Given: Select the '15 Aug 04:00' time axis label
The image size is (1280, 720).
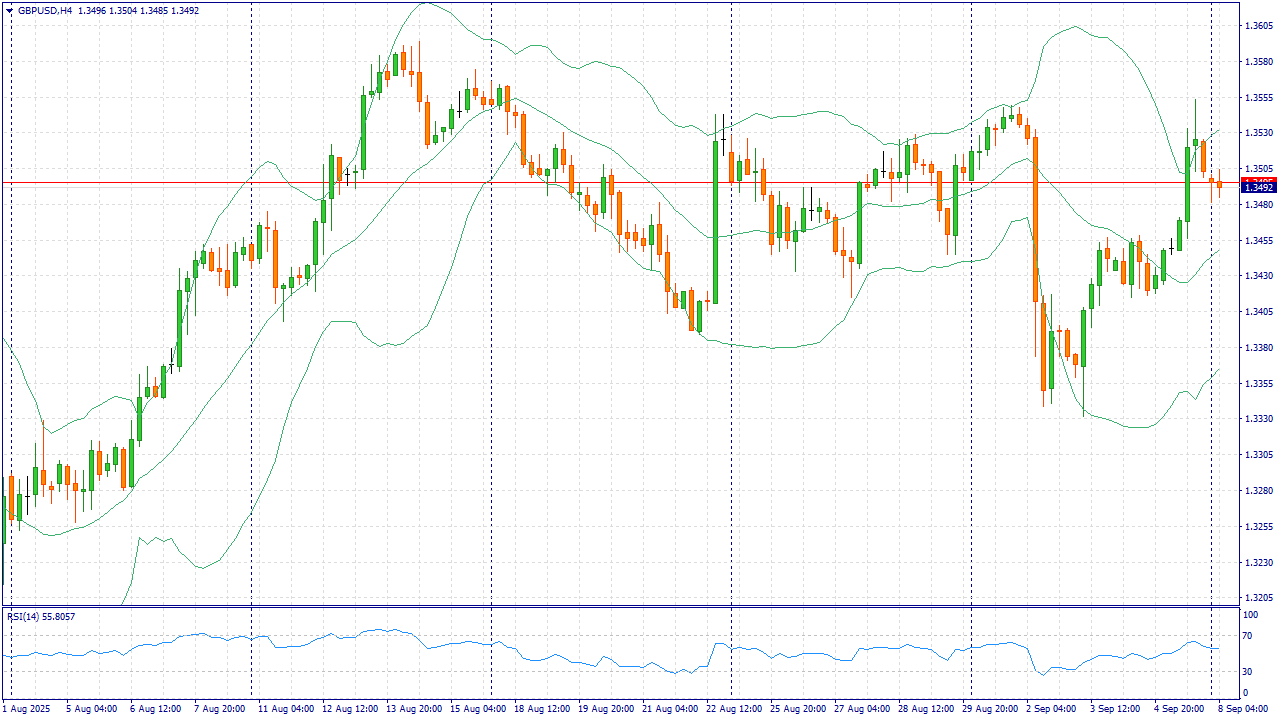Looking at the screenshot, I should [x=478, y=708].
